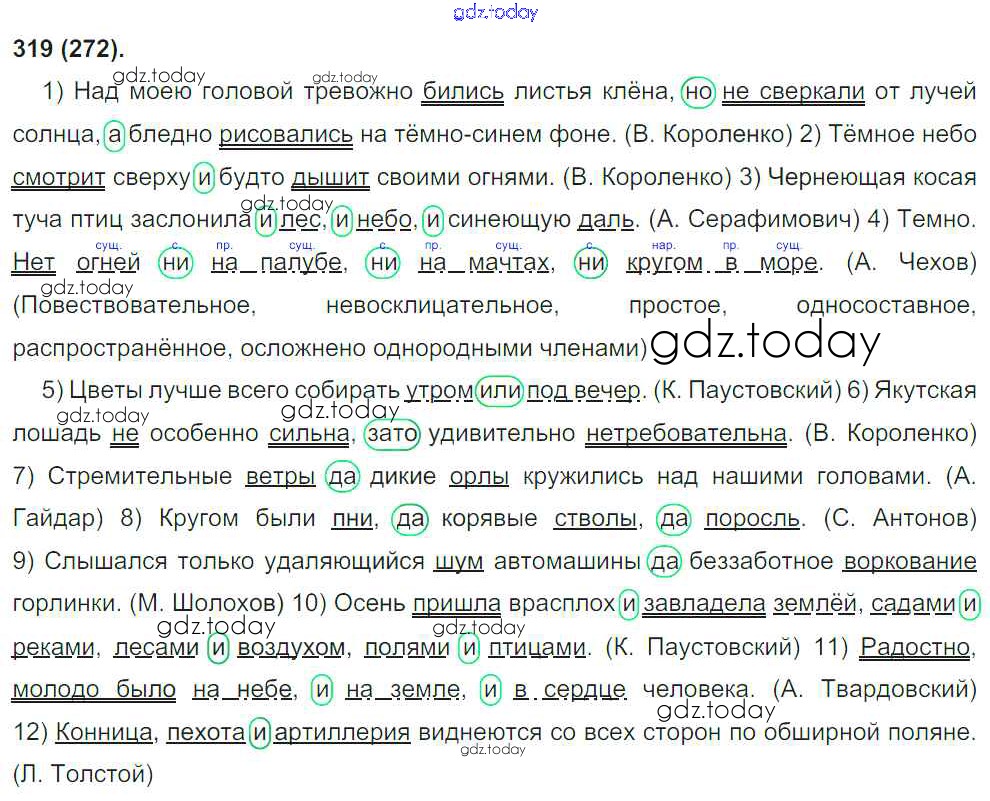
Task: Click the large black gdz.today watermark
Action: tap(765, 342)
